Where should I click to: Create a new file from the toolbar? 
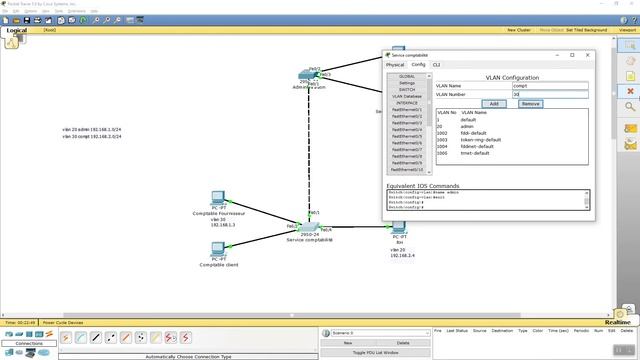tap(5, 20)
